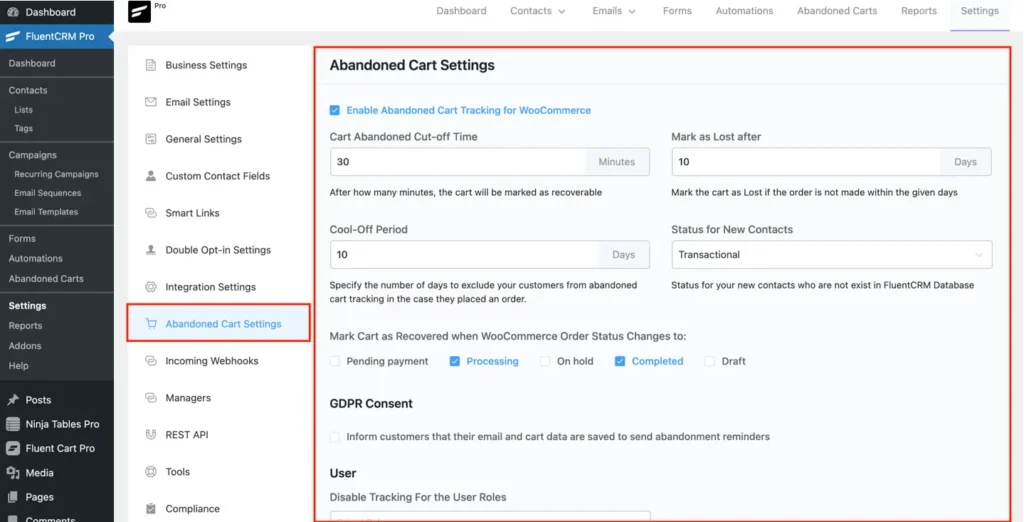Viewport: 1024px width, 522px height.
Task: Click the Integration Settings gear icon
Action: click(x=151, y=287)
